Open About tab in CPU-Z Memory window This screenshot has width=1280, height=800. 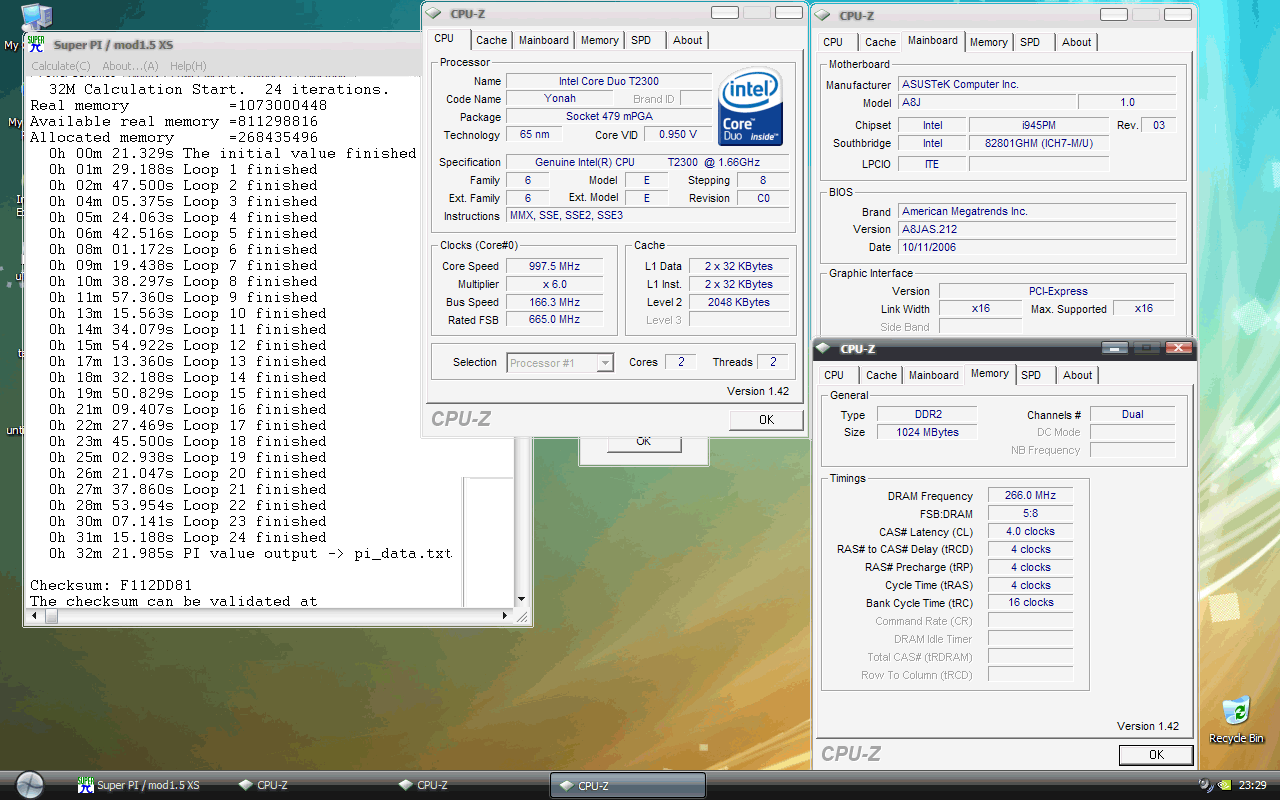click(1078, 375)
